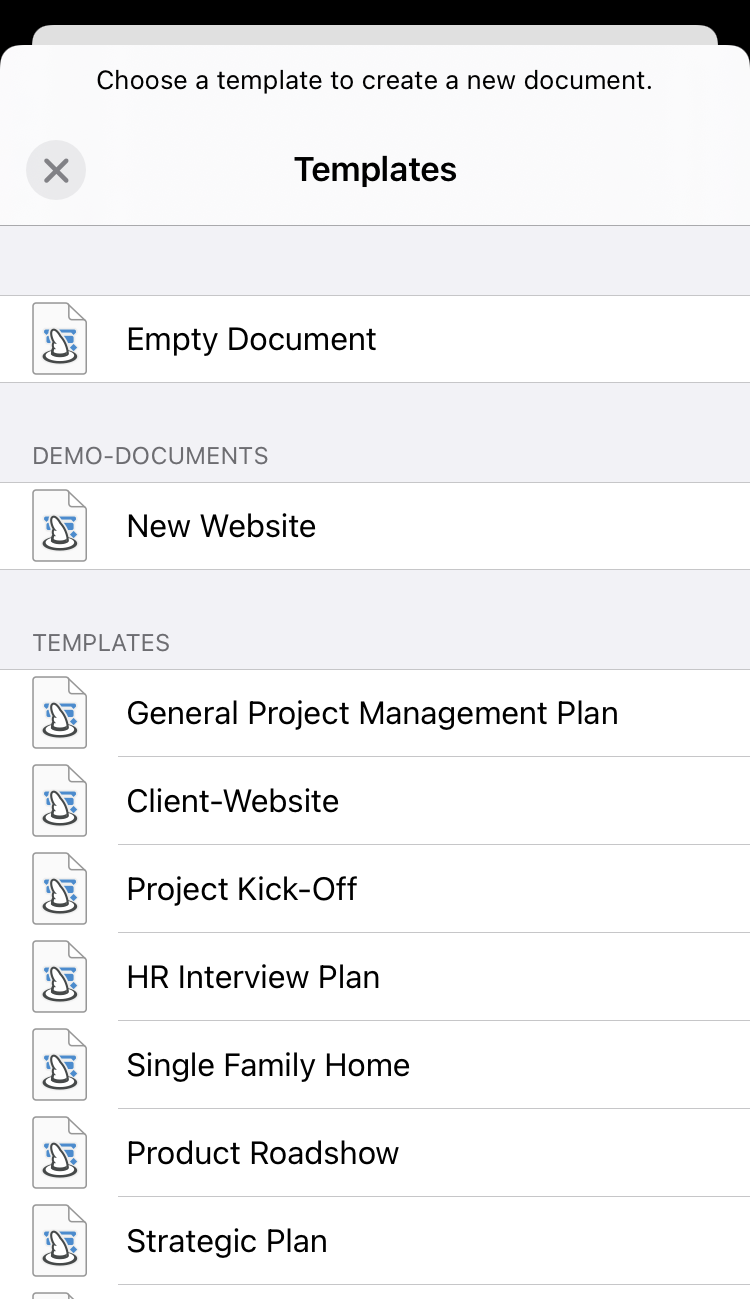This screenshot has height=1299, width=750.
Task: Select HR Interview Plan template
Action: pos(253,977)
